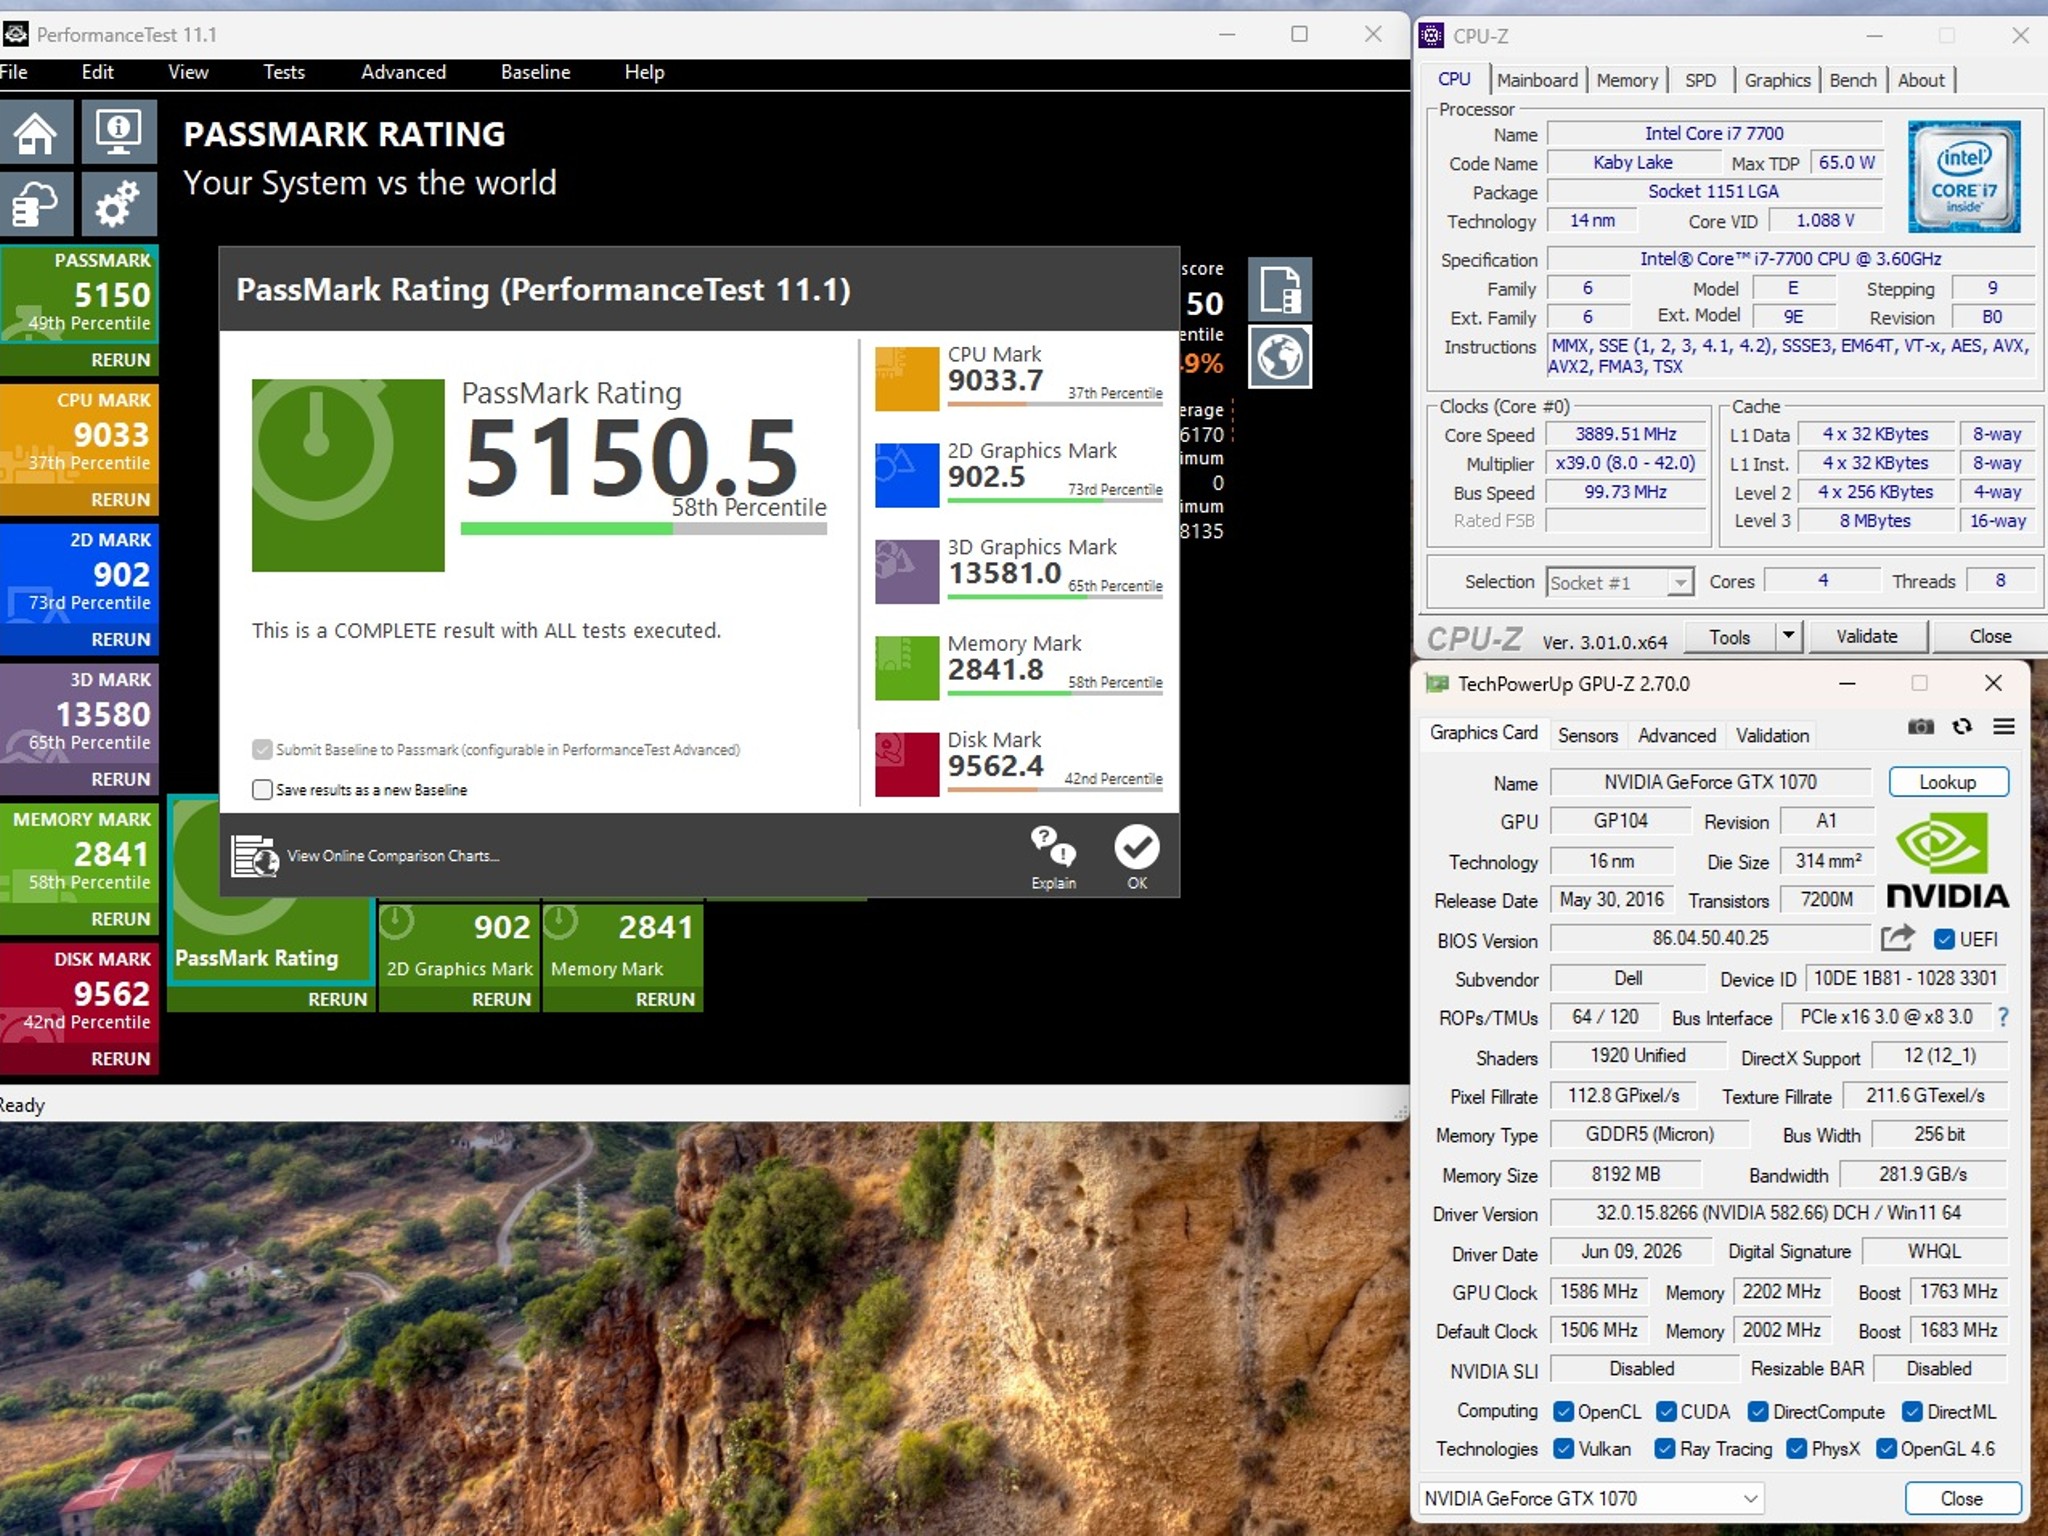Click the PassMark Rating 58th percentile bar
Image resolution: width=2048 pixels, height=1536 pixels.
click(644, 529)
